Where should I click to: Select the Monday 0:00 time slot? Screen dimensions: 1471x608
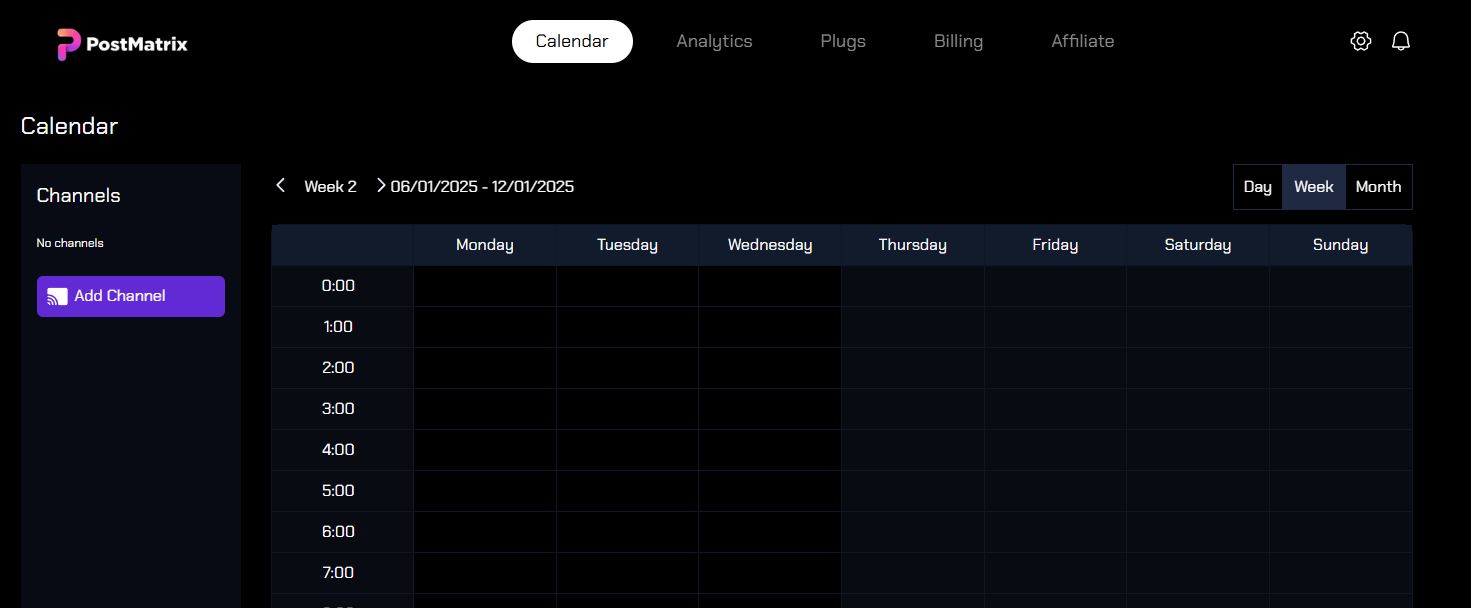click(485, 286)
